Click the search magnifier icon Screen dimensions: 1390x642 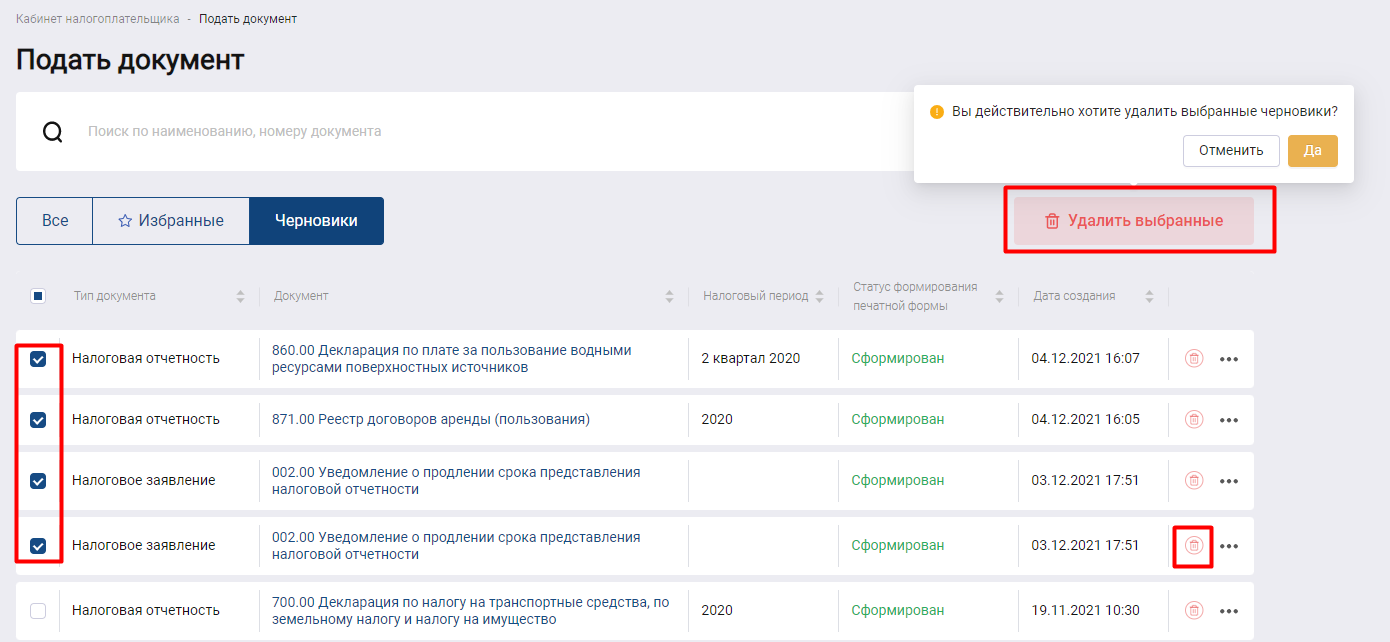[53, 132]
